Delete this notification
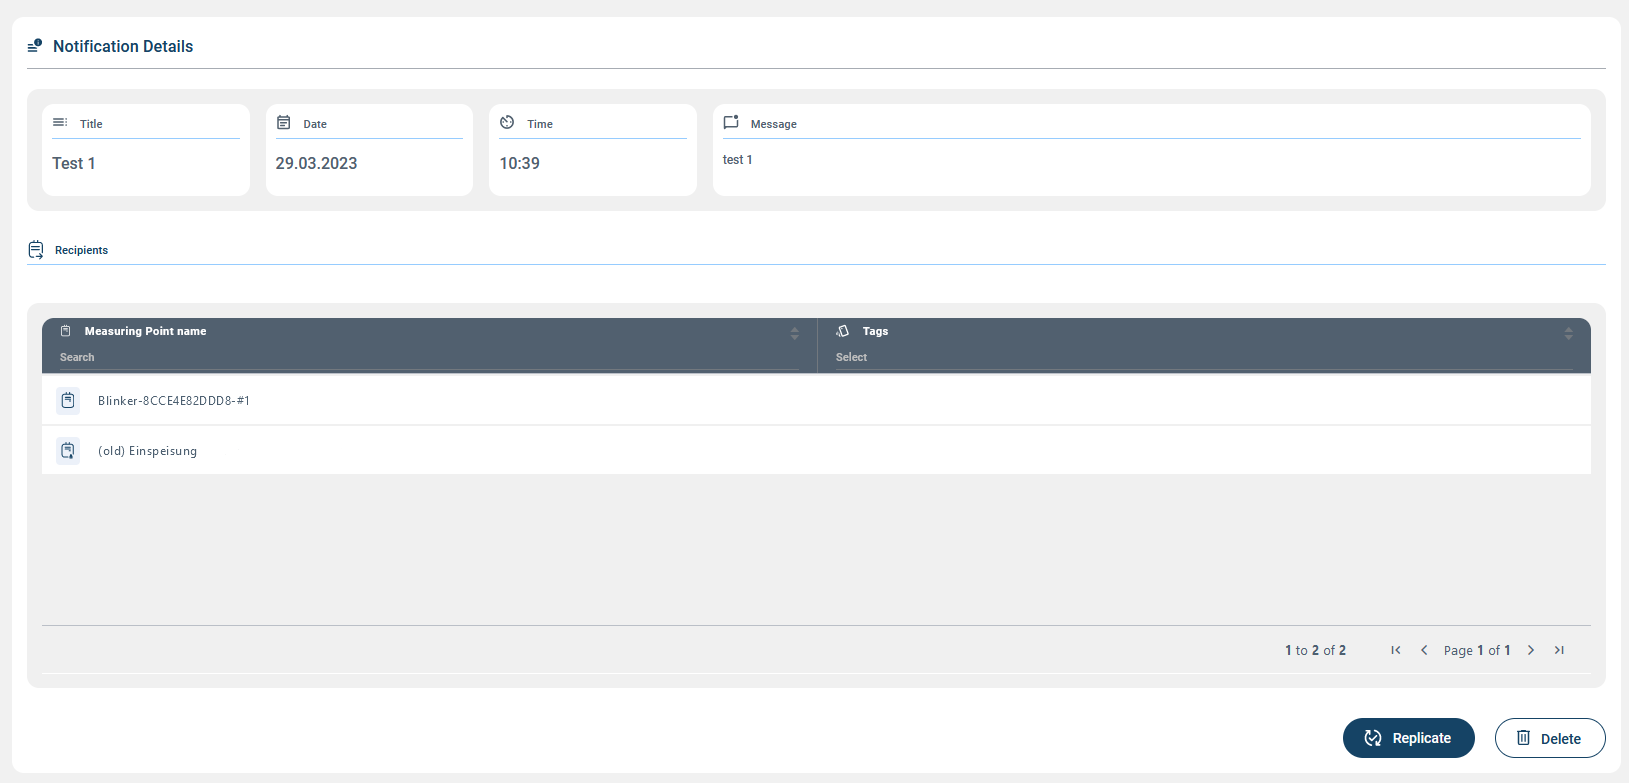 click(1550, 738)
